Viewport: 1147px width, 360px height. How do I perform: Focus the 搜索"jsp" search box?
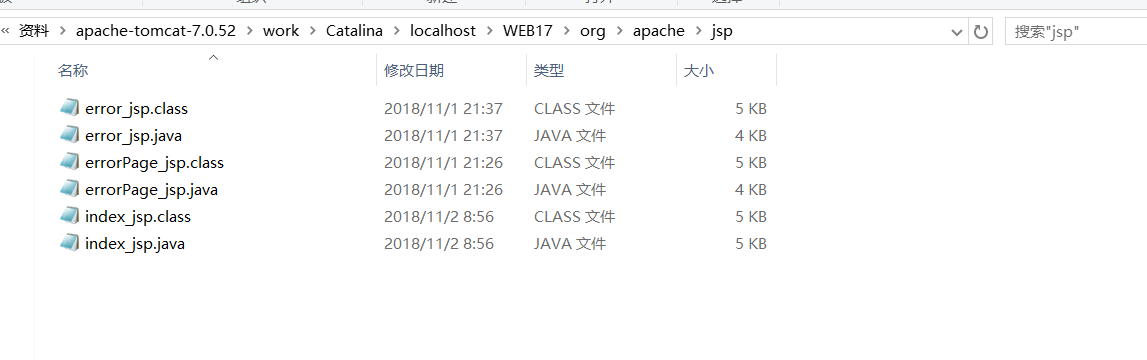coord(1075,32)
